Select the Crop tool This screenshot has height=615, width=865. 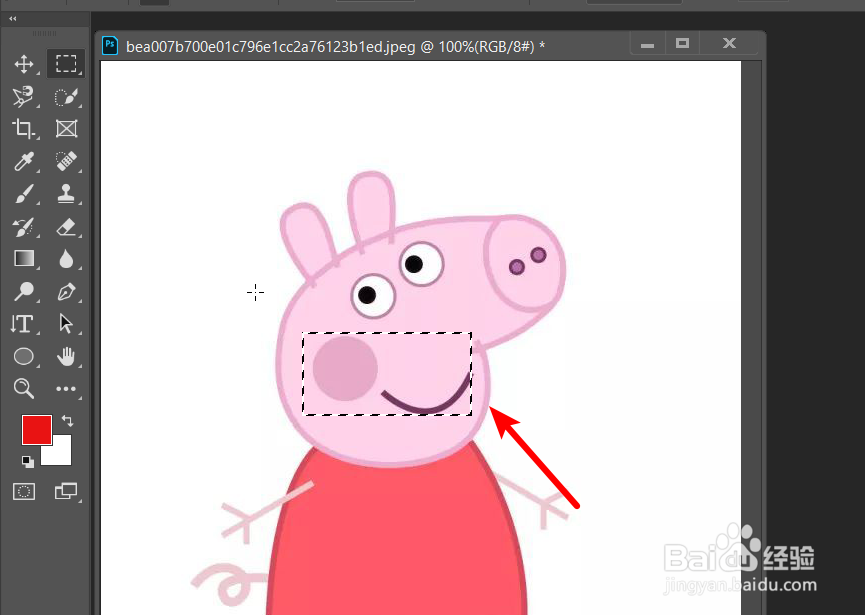[23, 129]
